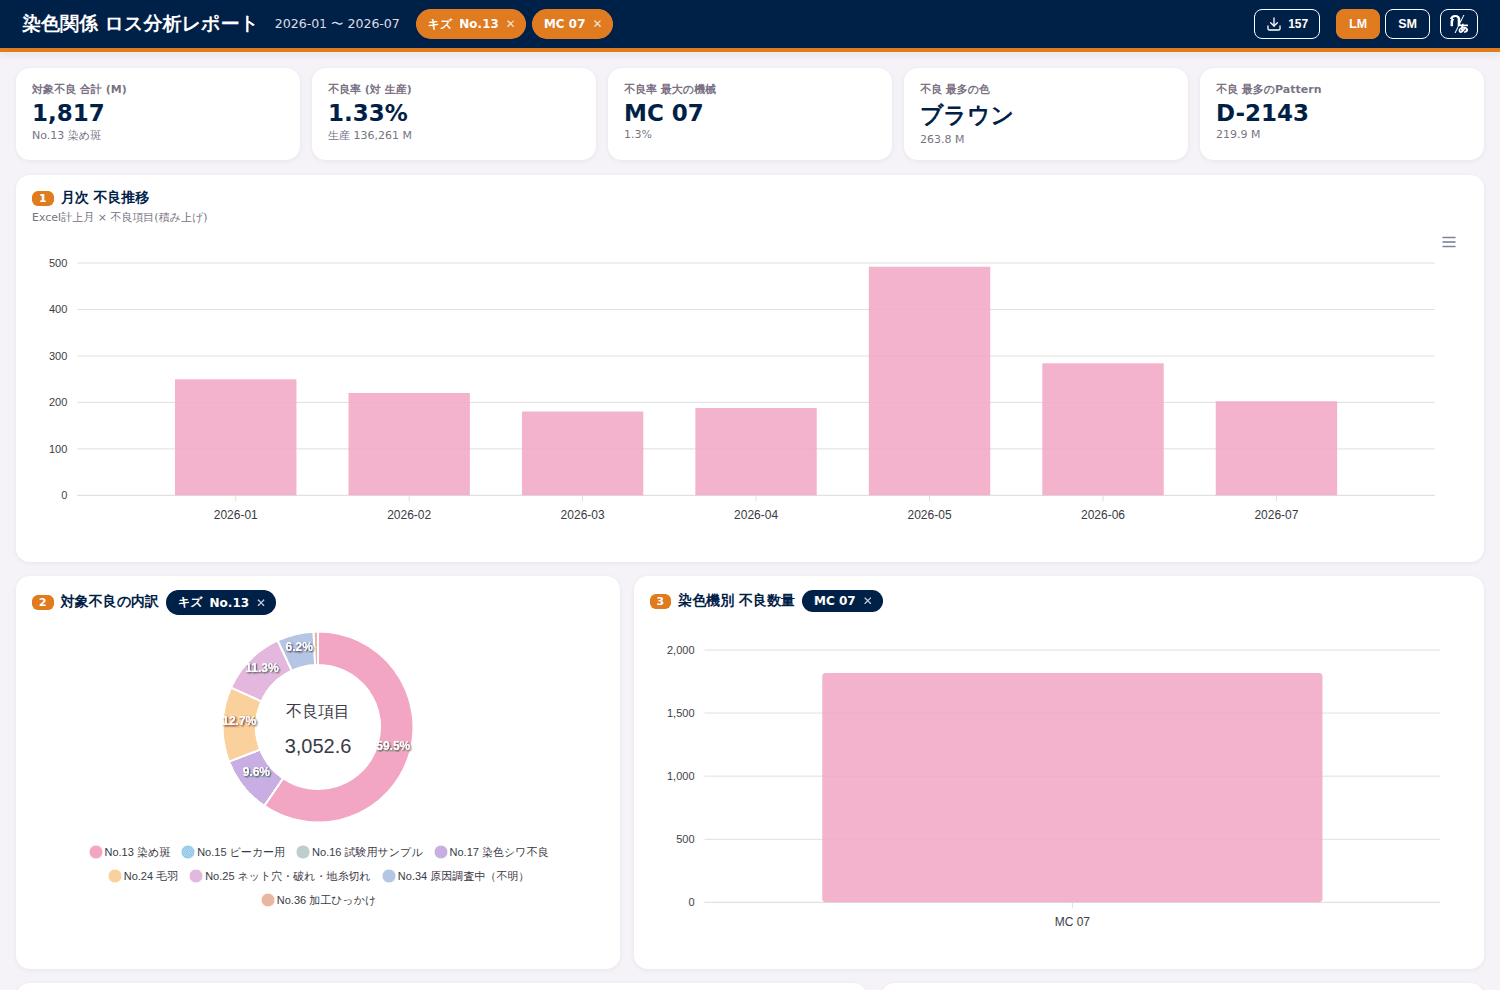
Task: Select the 2026-04 bar in monthly chart
Action: tap(756, 451)
